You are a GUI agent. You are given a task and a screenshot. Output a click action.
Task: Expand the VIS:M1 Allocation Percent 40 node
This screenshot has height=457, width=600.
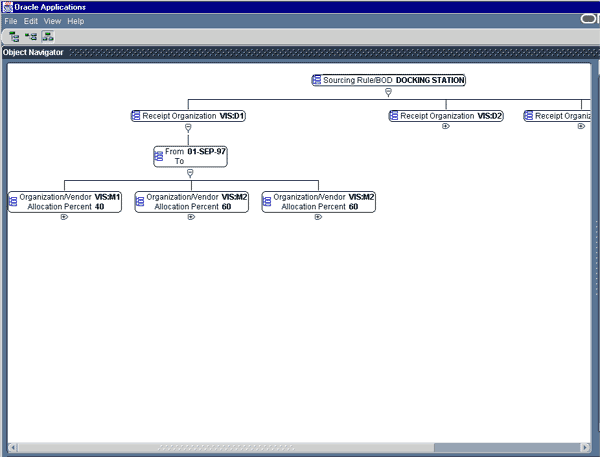[x=64, y=217]
